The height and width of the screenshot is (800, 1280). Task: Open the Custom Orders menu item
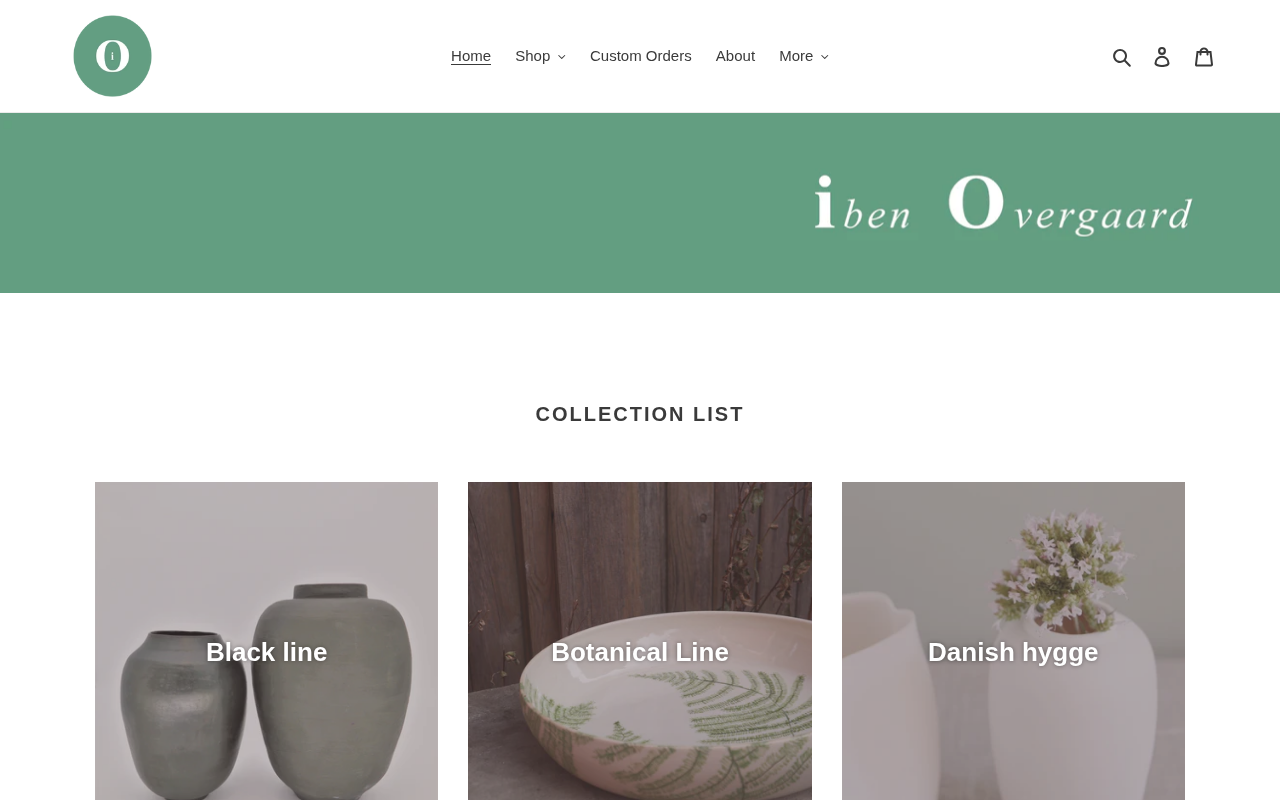[641, 56]
